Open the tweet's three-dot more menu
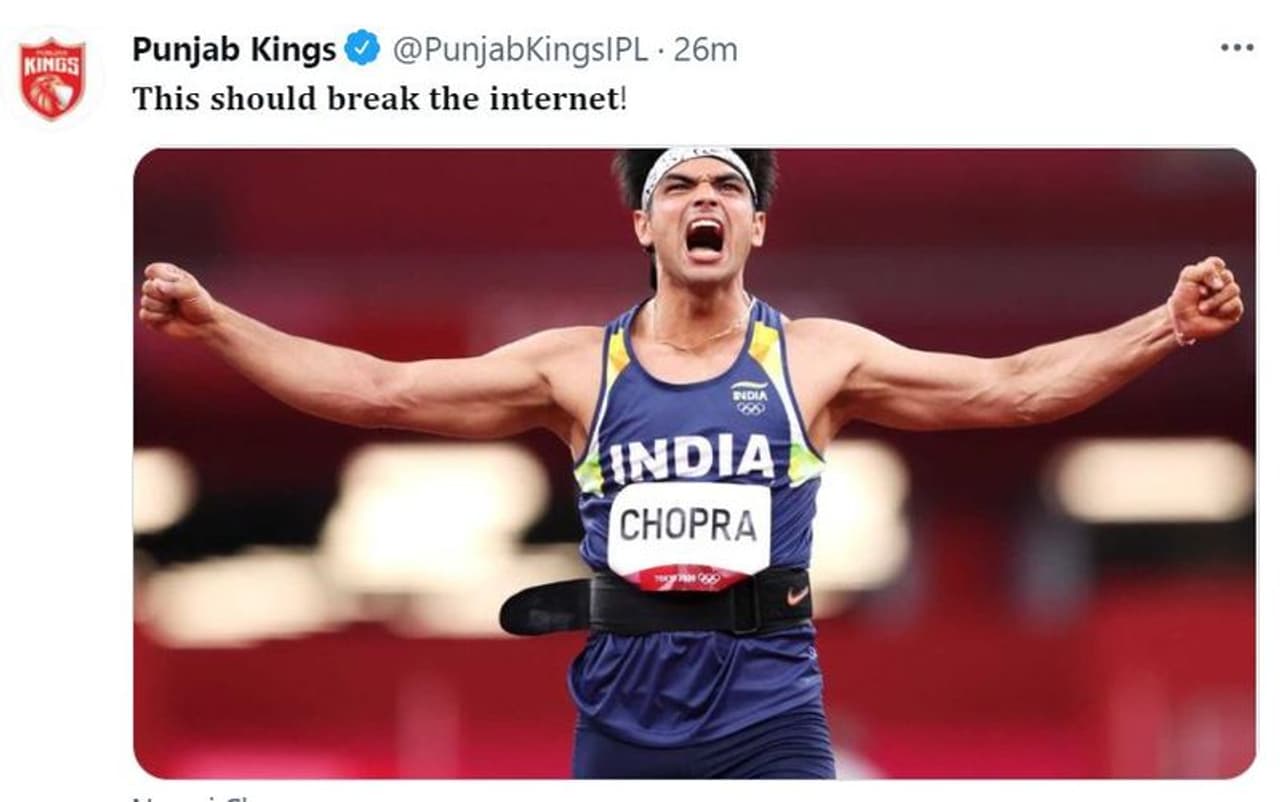The image size is (1280, 802). pos(1236,48)
